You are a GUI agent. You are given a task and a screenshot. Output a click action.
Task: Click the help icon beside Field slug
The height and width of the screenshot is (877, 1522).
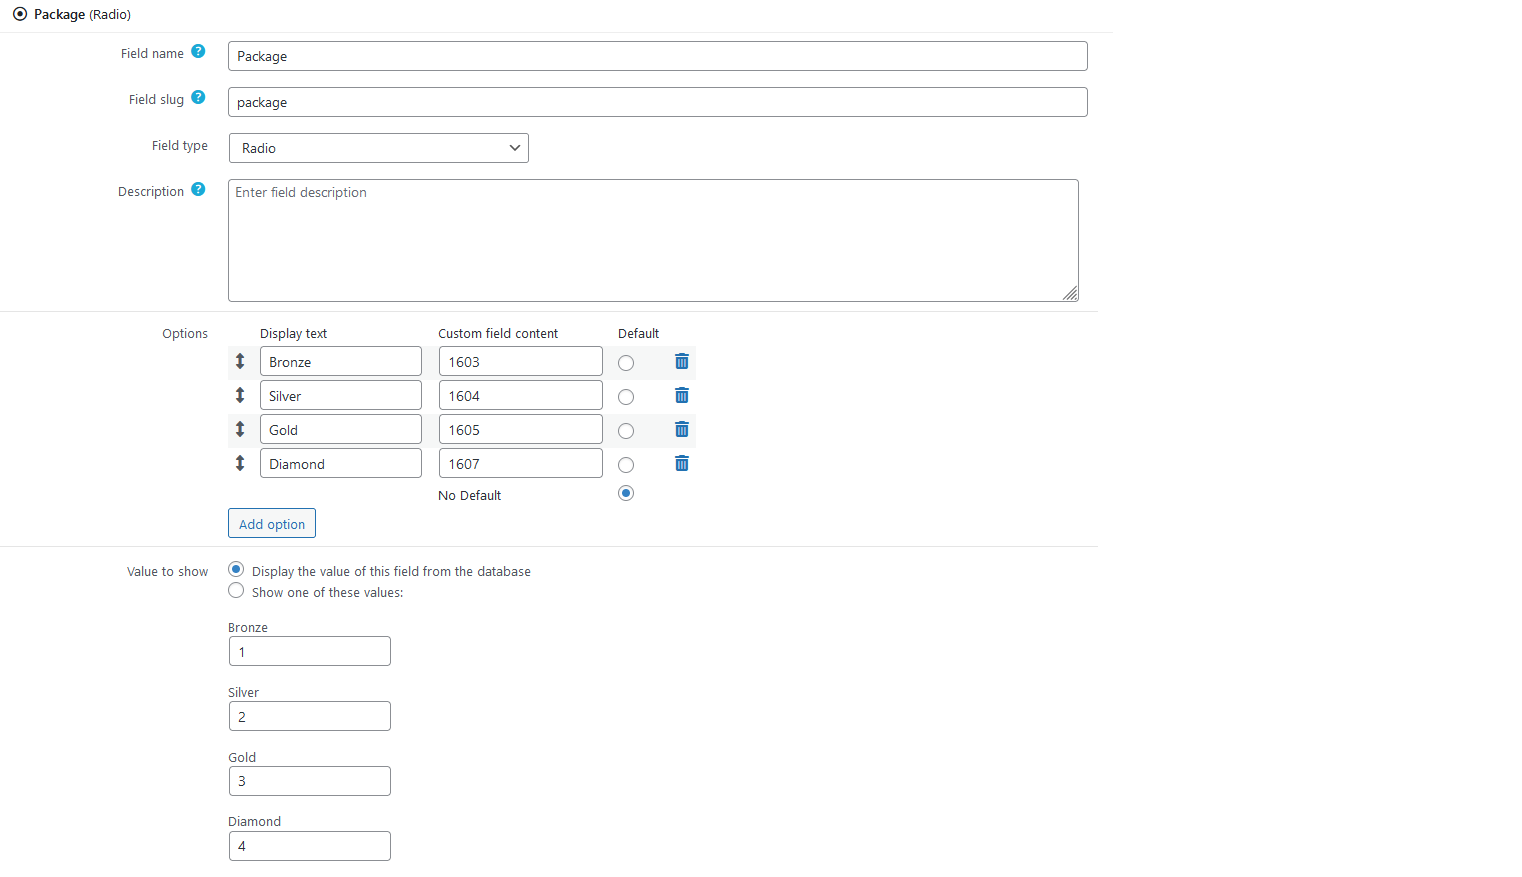pos(198,97)
